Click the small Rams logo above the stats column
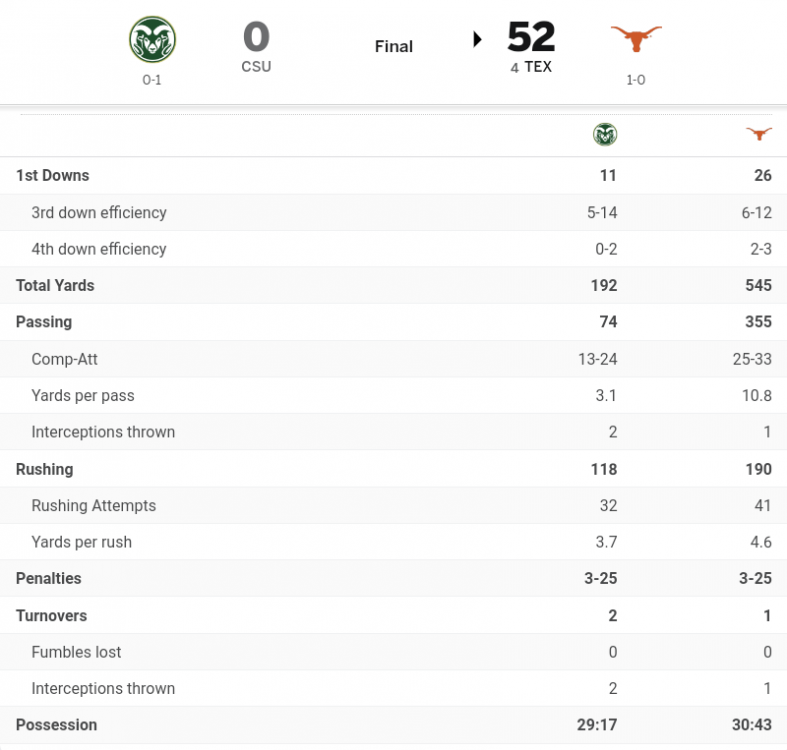The image size is (787, 750). point(604,134)
